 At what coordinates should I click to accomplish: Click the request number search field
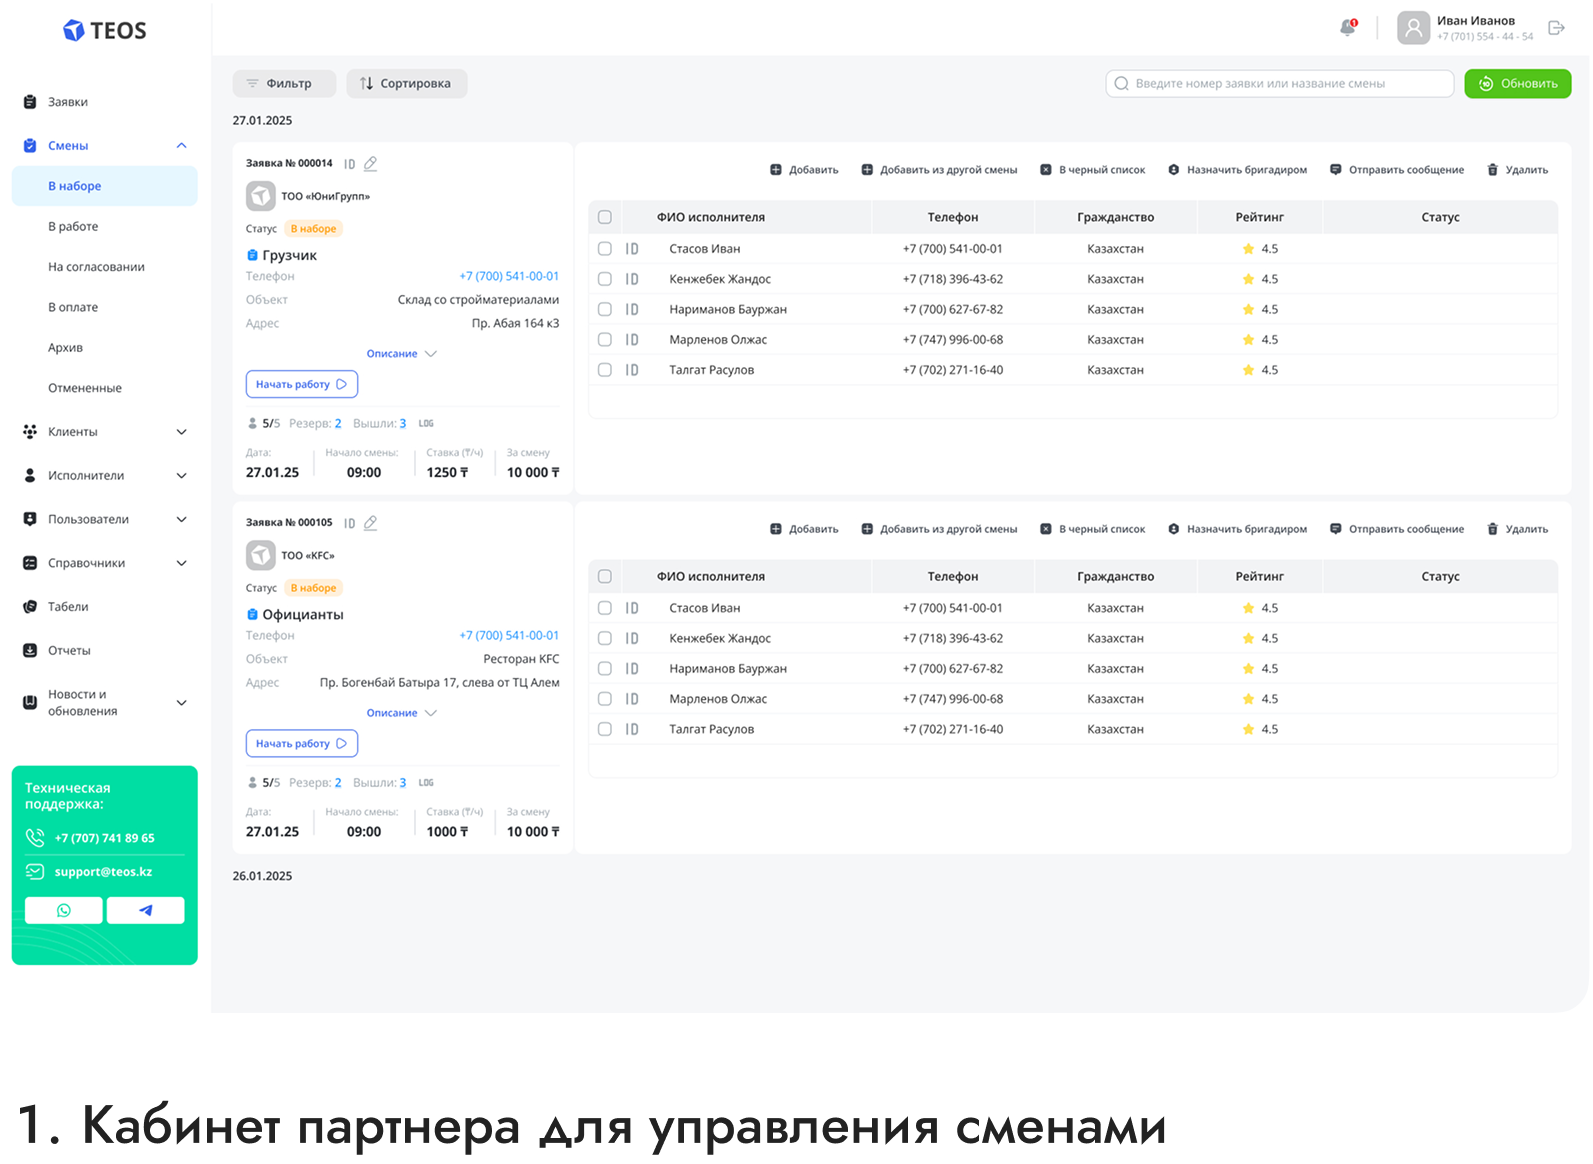[1280, 84]
